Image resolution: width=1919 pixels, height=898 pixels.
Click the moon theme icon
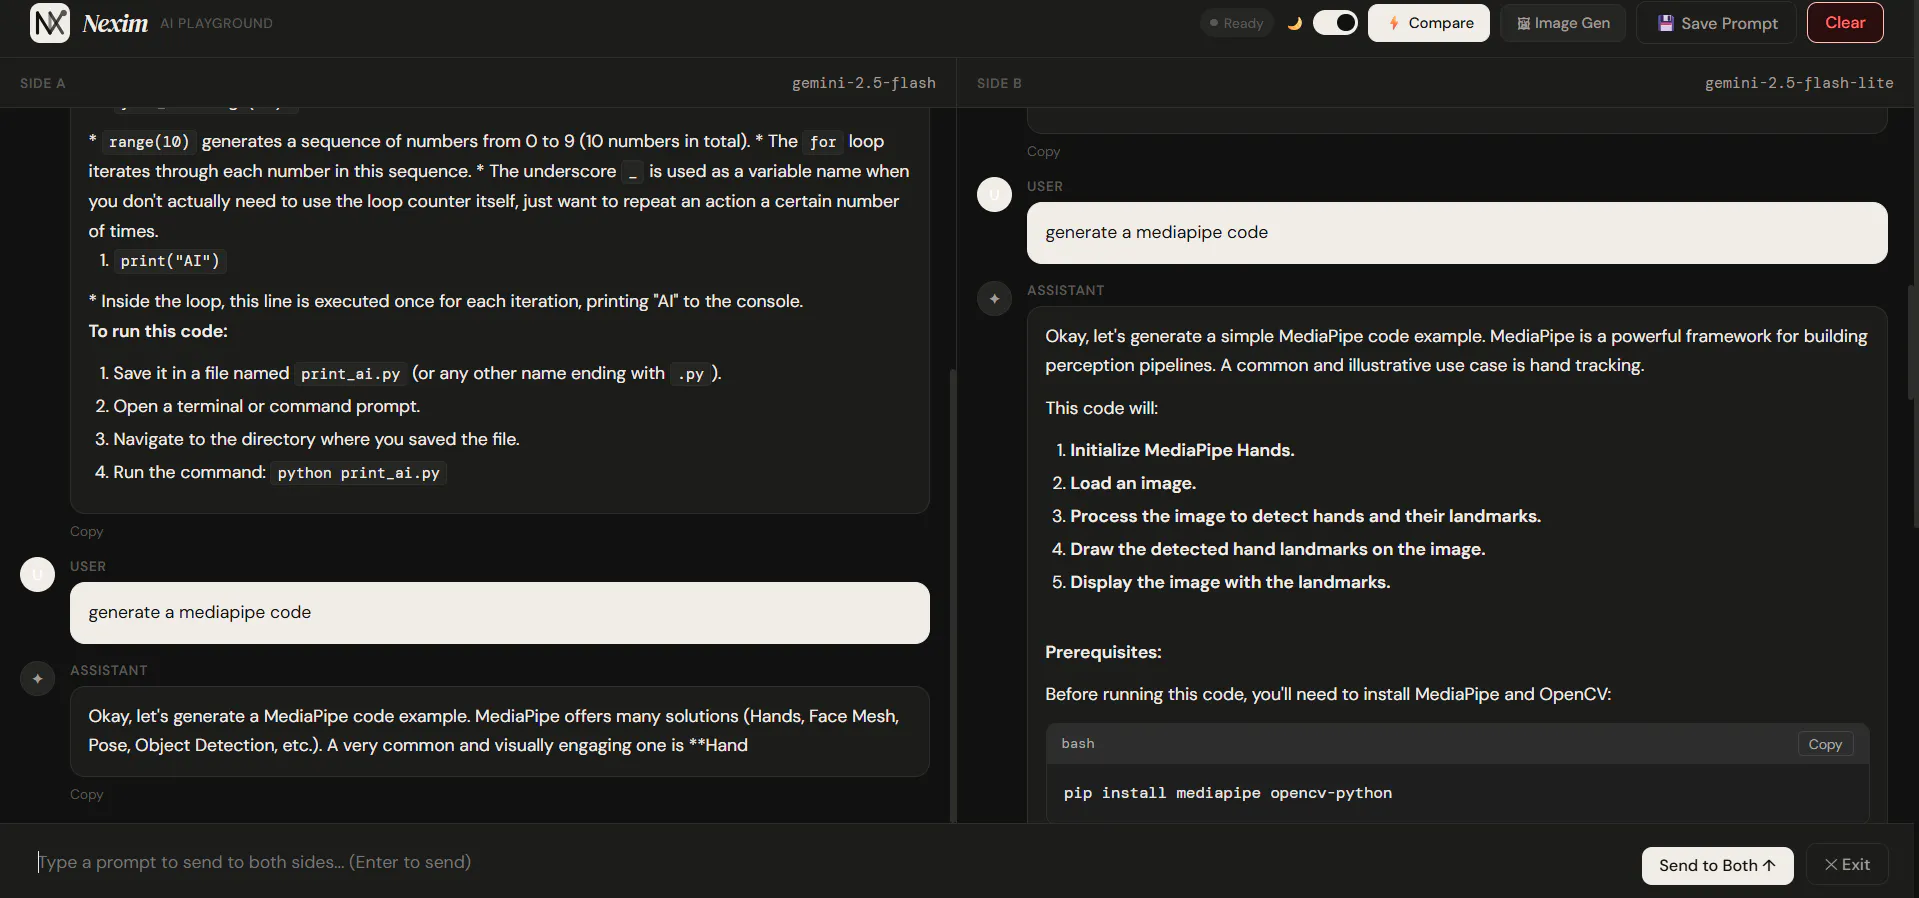coord(1295,23)
